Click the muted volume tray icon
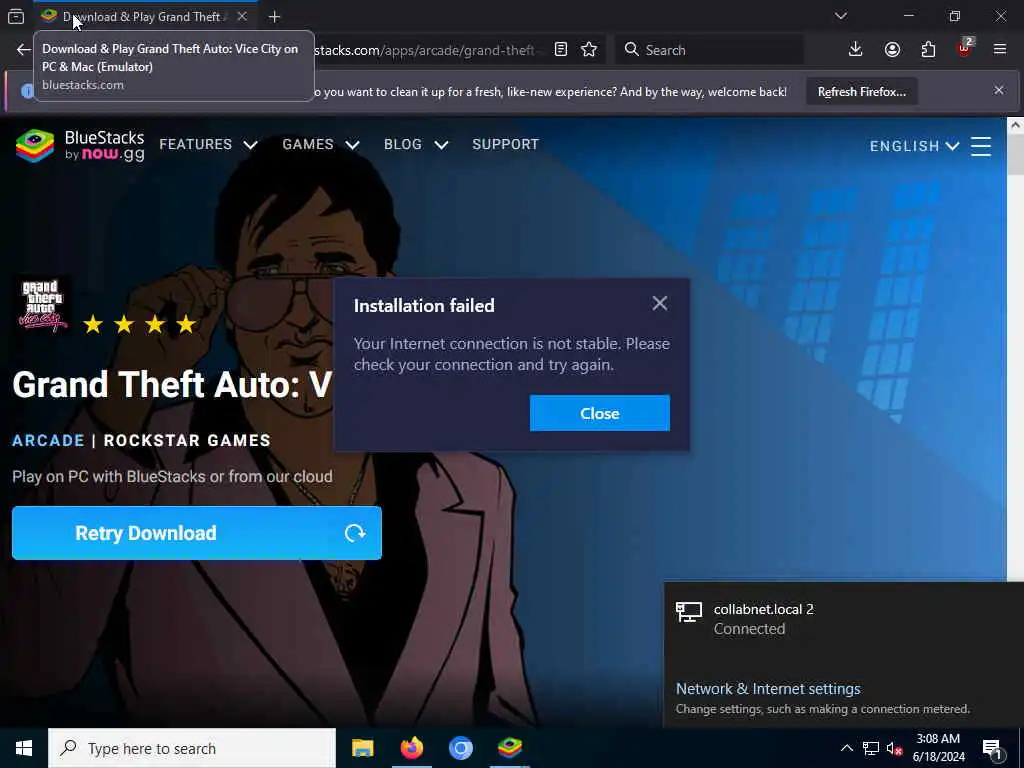The image size is (1024, 768). pos(894,748)
